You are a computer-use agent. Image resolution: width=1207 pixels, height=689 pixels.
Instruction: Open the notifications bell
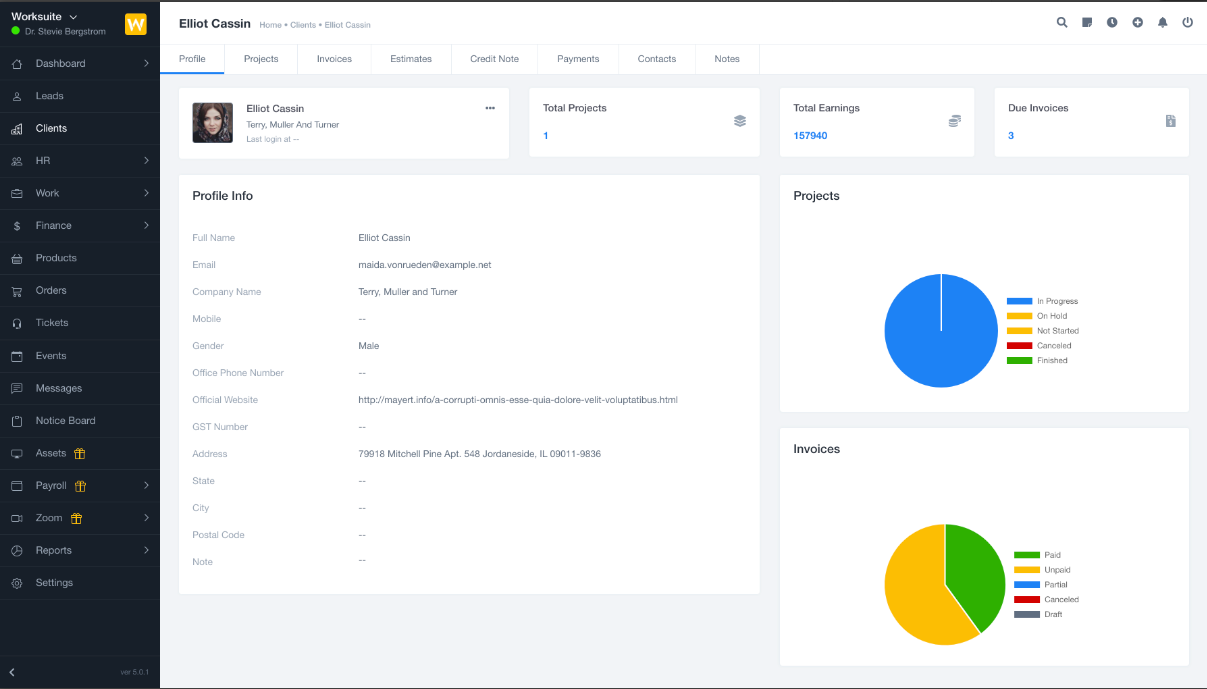click(x=1162, y=22)
